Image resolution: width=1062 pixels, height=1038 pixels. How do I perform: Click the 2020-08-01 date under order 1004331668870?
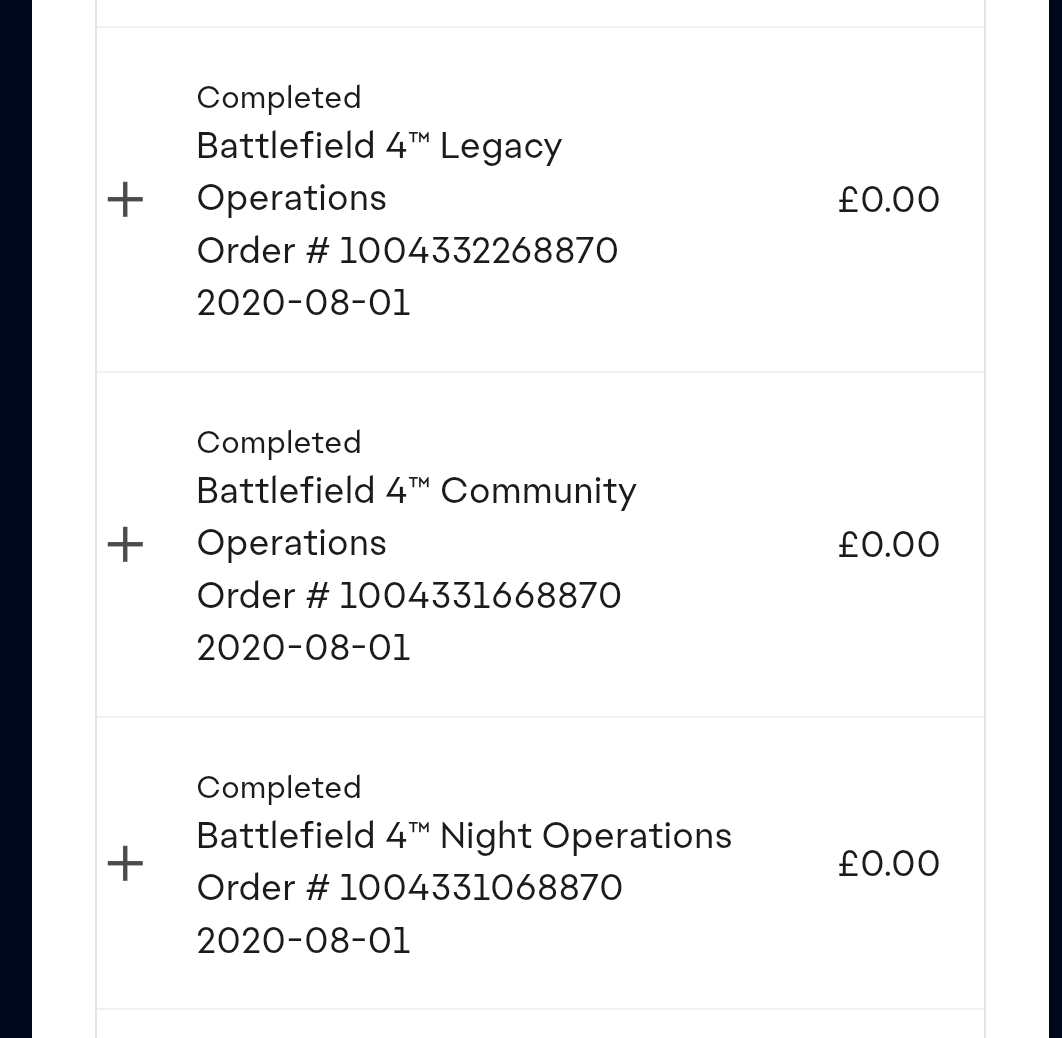(x=303, y=648)
